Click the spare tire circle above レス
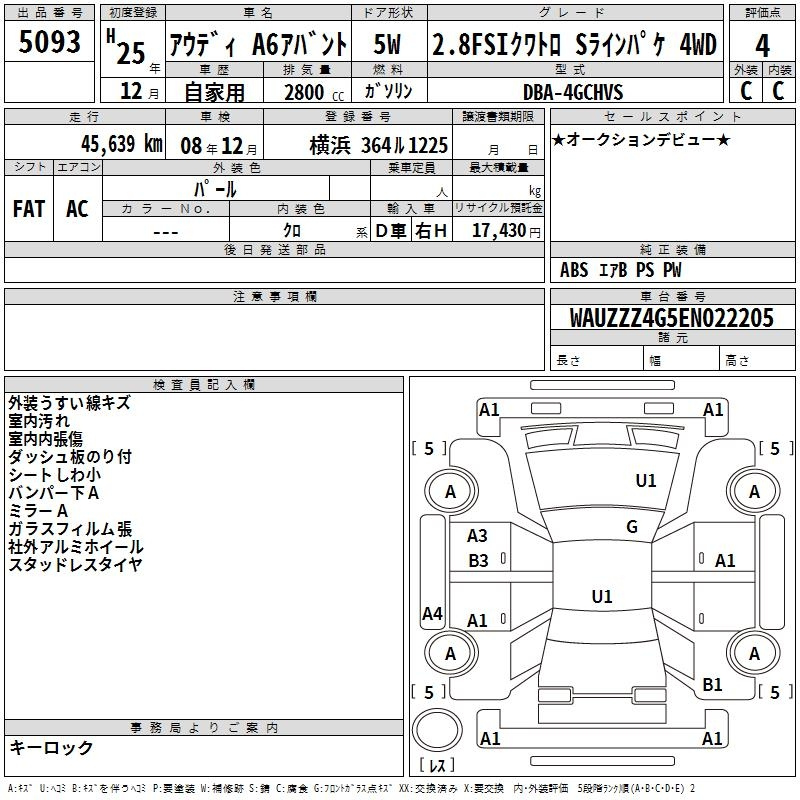 coord(437,730)
